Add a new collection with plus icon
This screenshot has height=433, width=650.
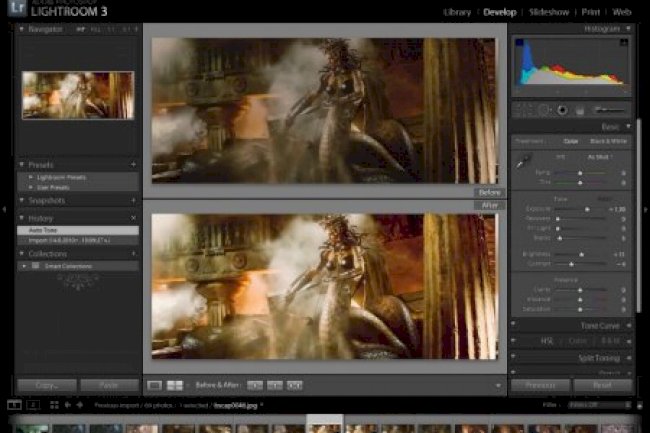pyautogui.click(x=133, y=254)
